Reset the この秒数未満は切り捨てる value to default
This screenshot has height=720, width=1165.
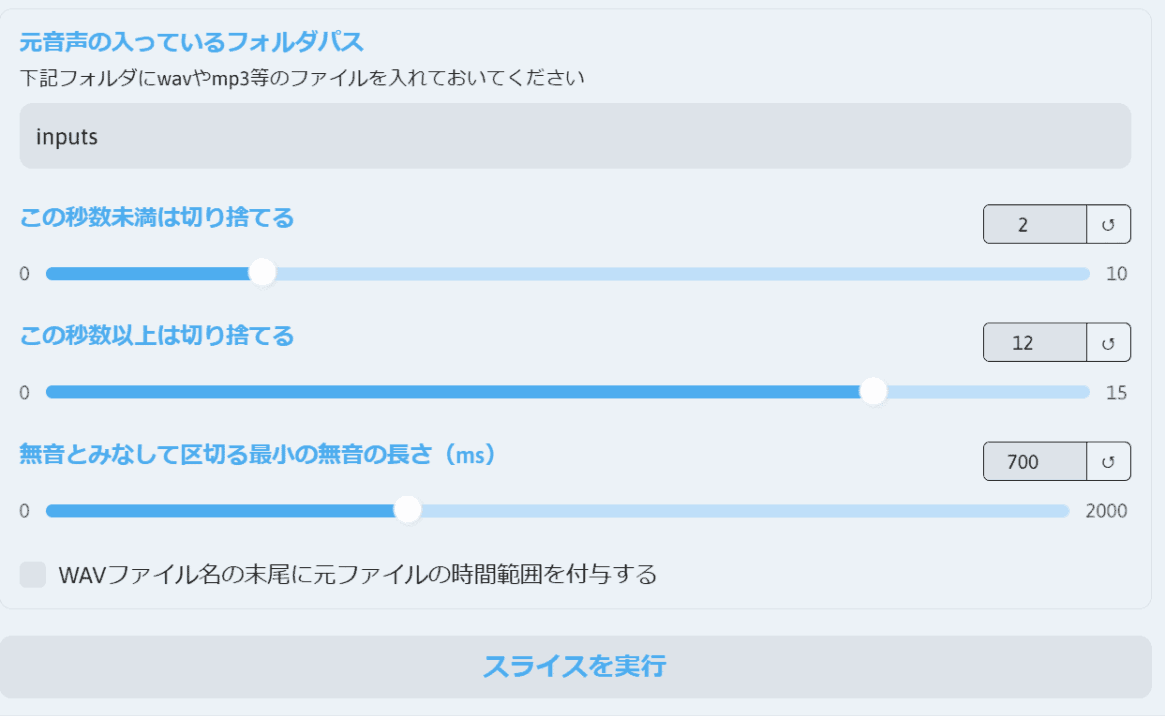click(1109, 224)
